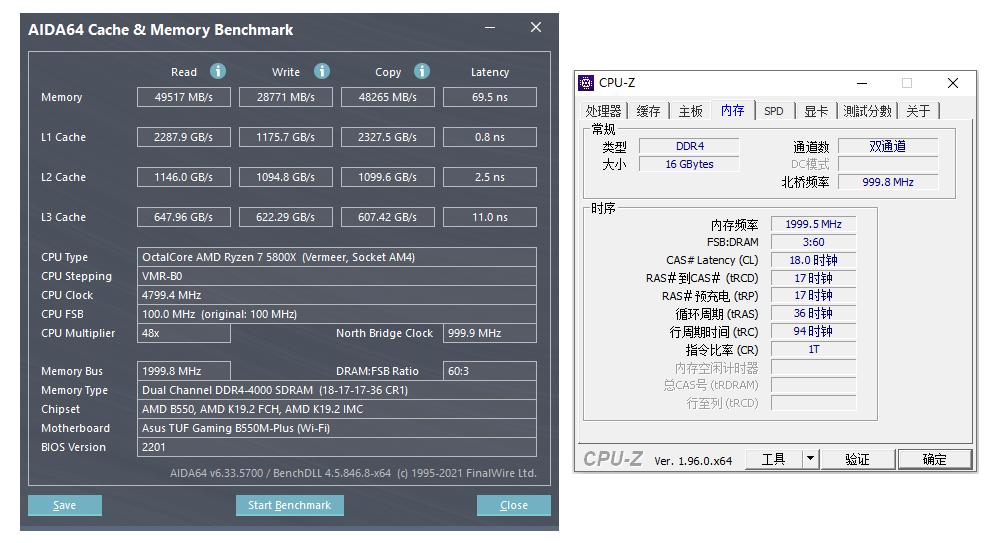The image size is (1000, 543).
Task: Close the CPU-Z window with X
Action: [953, 83]
